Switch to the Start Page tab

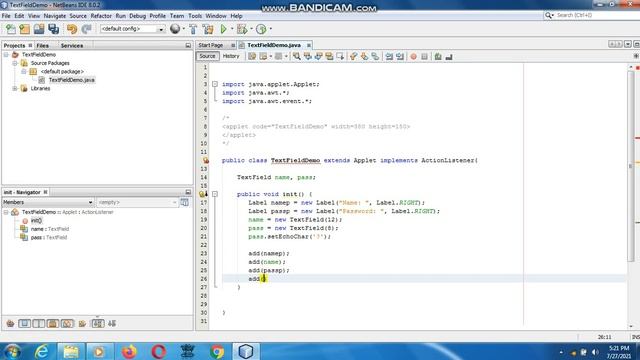(x=211, y=45)
